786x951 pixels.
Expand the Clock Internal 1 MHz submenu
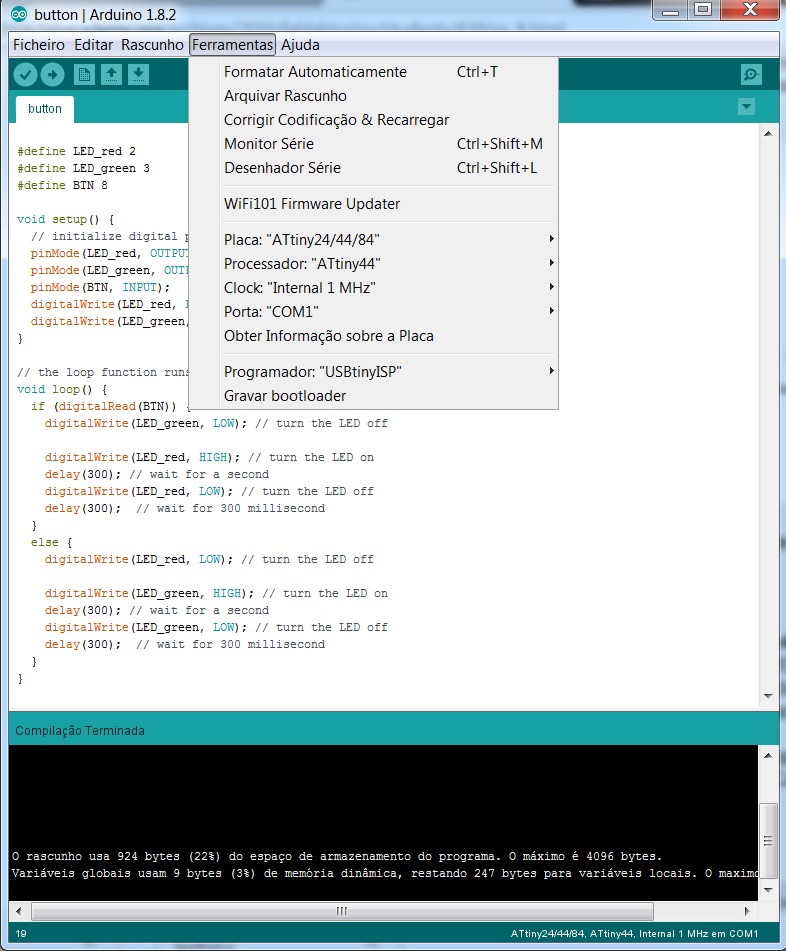[x=373, y=287]
